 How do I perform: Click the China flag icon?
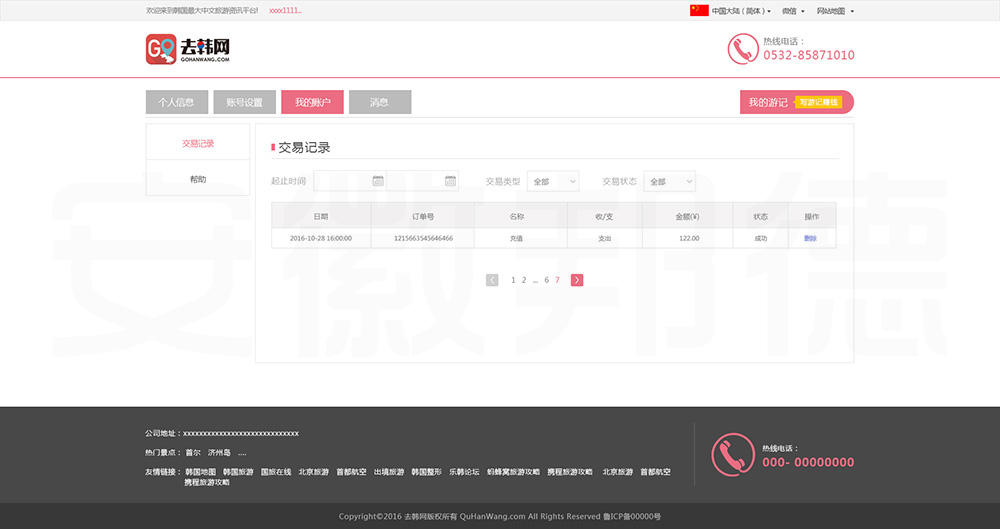coord(699,11)
